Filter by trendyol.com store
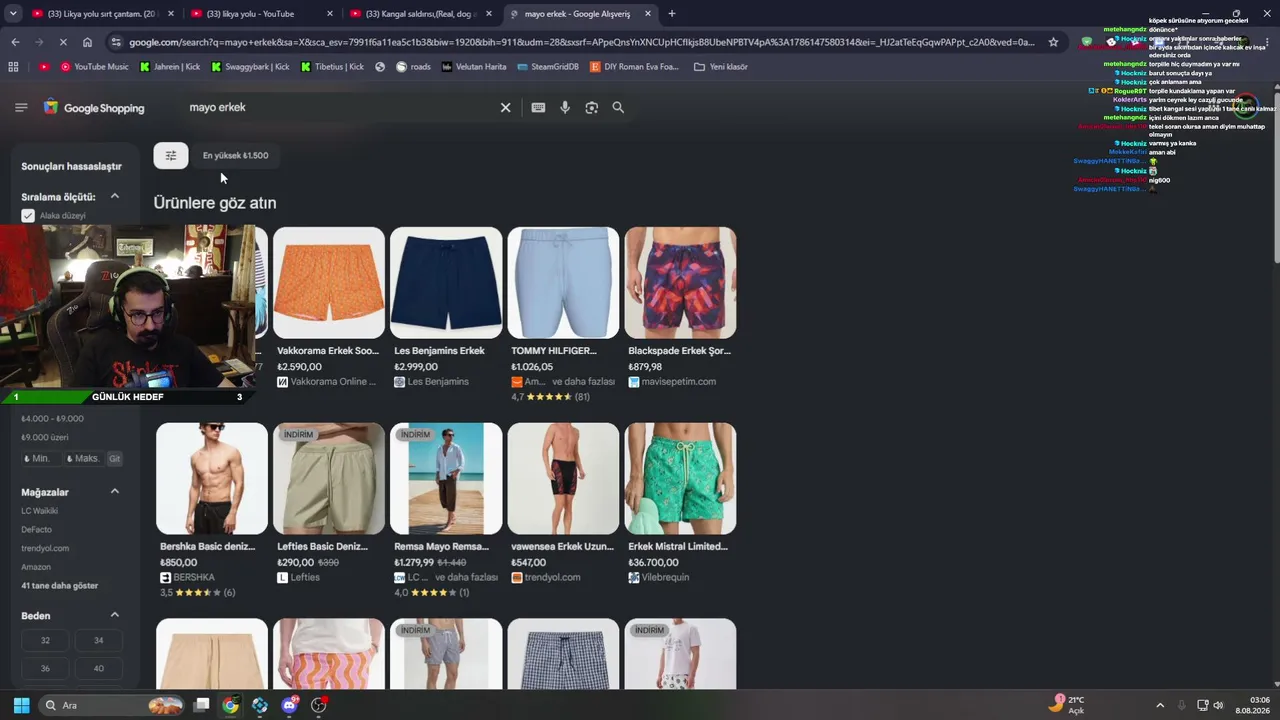1280x720 pixels. pos(45,548)
